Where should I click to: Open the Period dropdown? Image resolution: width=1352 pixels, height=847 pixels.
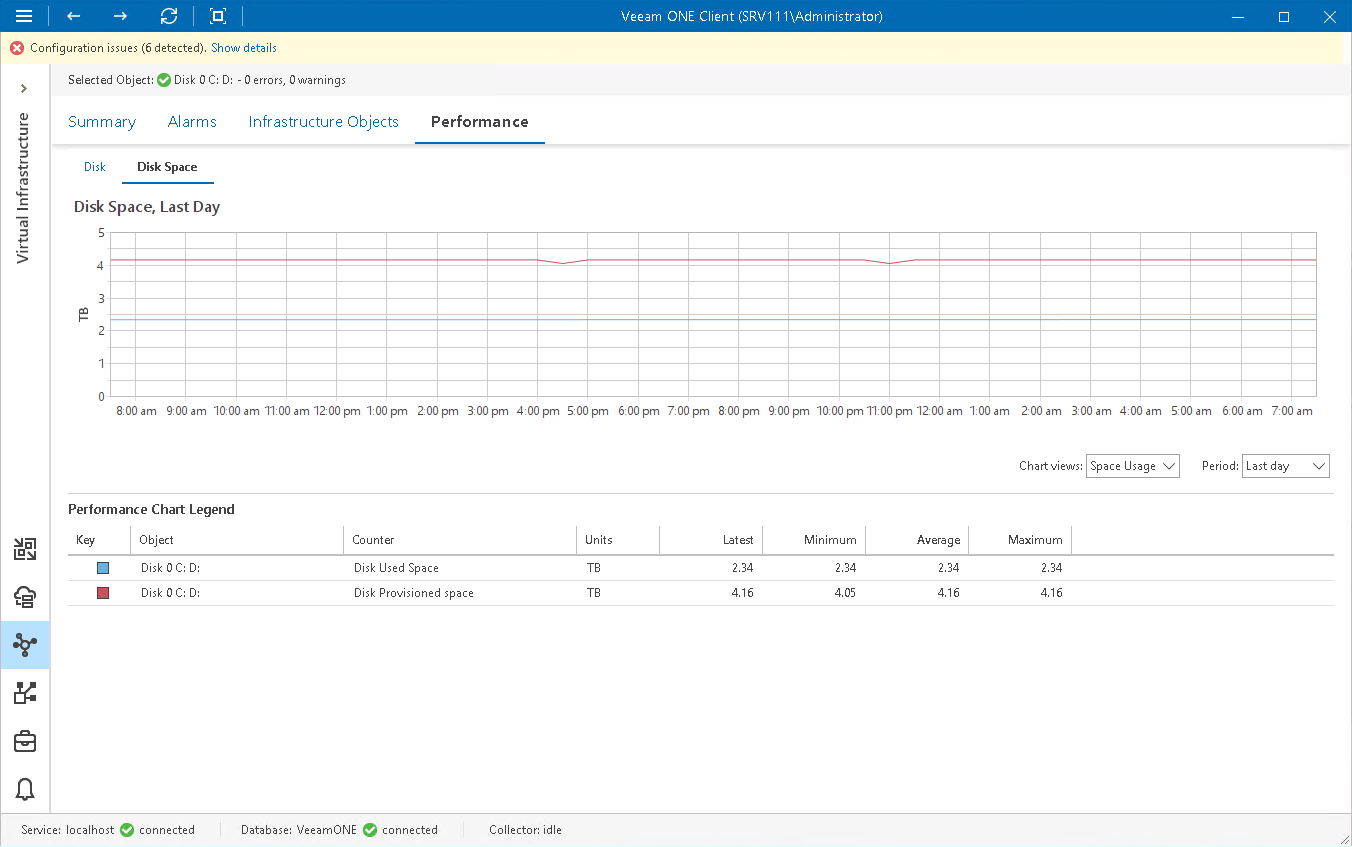point(1285,465)
